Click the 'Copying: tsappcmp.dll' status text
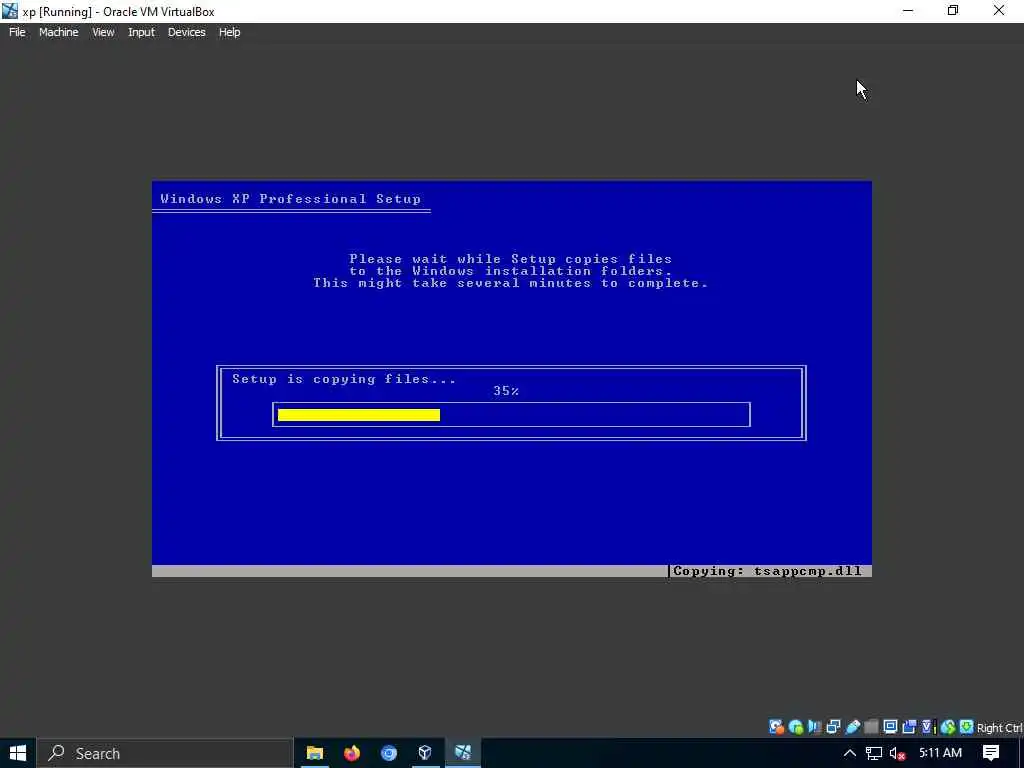The height and width of the screenshot is (768, 1024). tap(767, 571)
